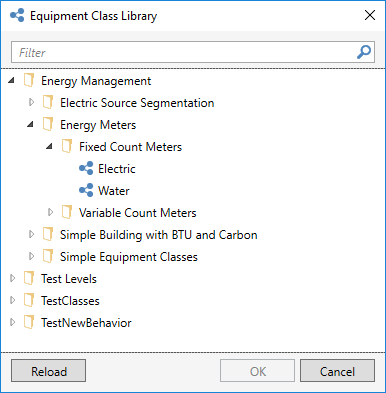Screen dimensions: 386x393
Task: Click the Reload button
Action: (49, 371)
